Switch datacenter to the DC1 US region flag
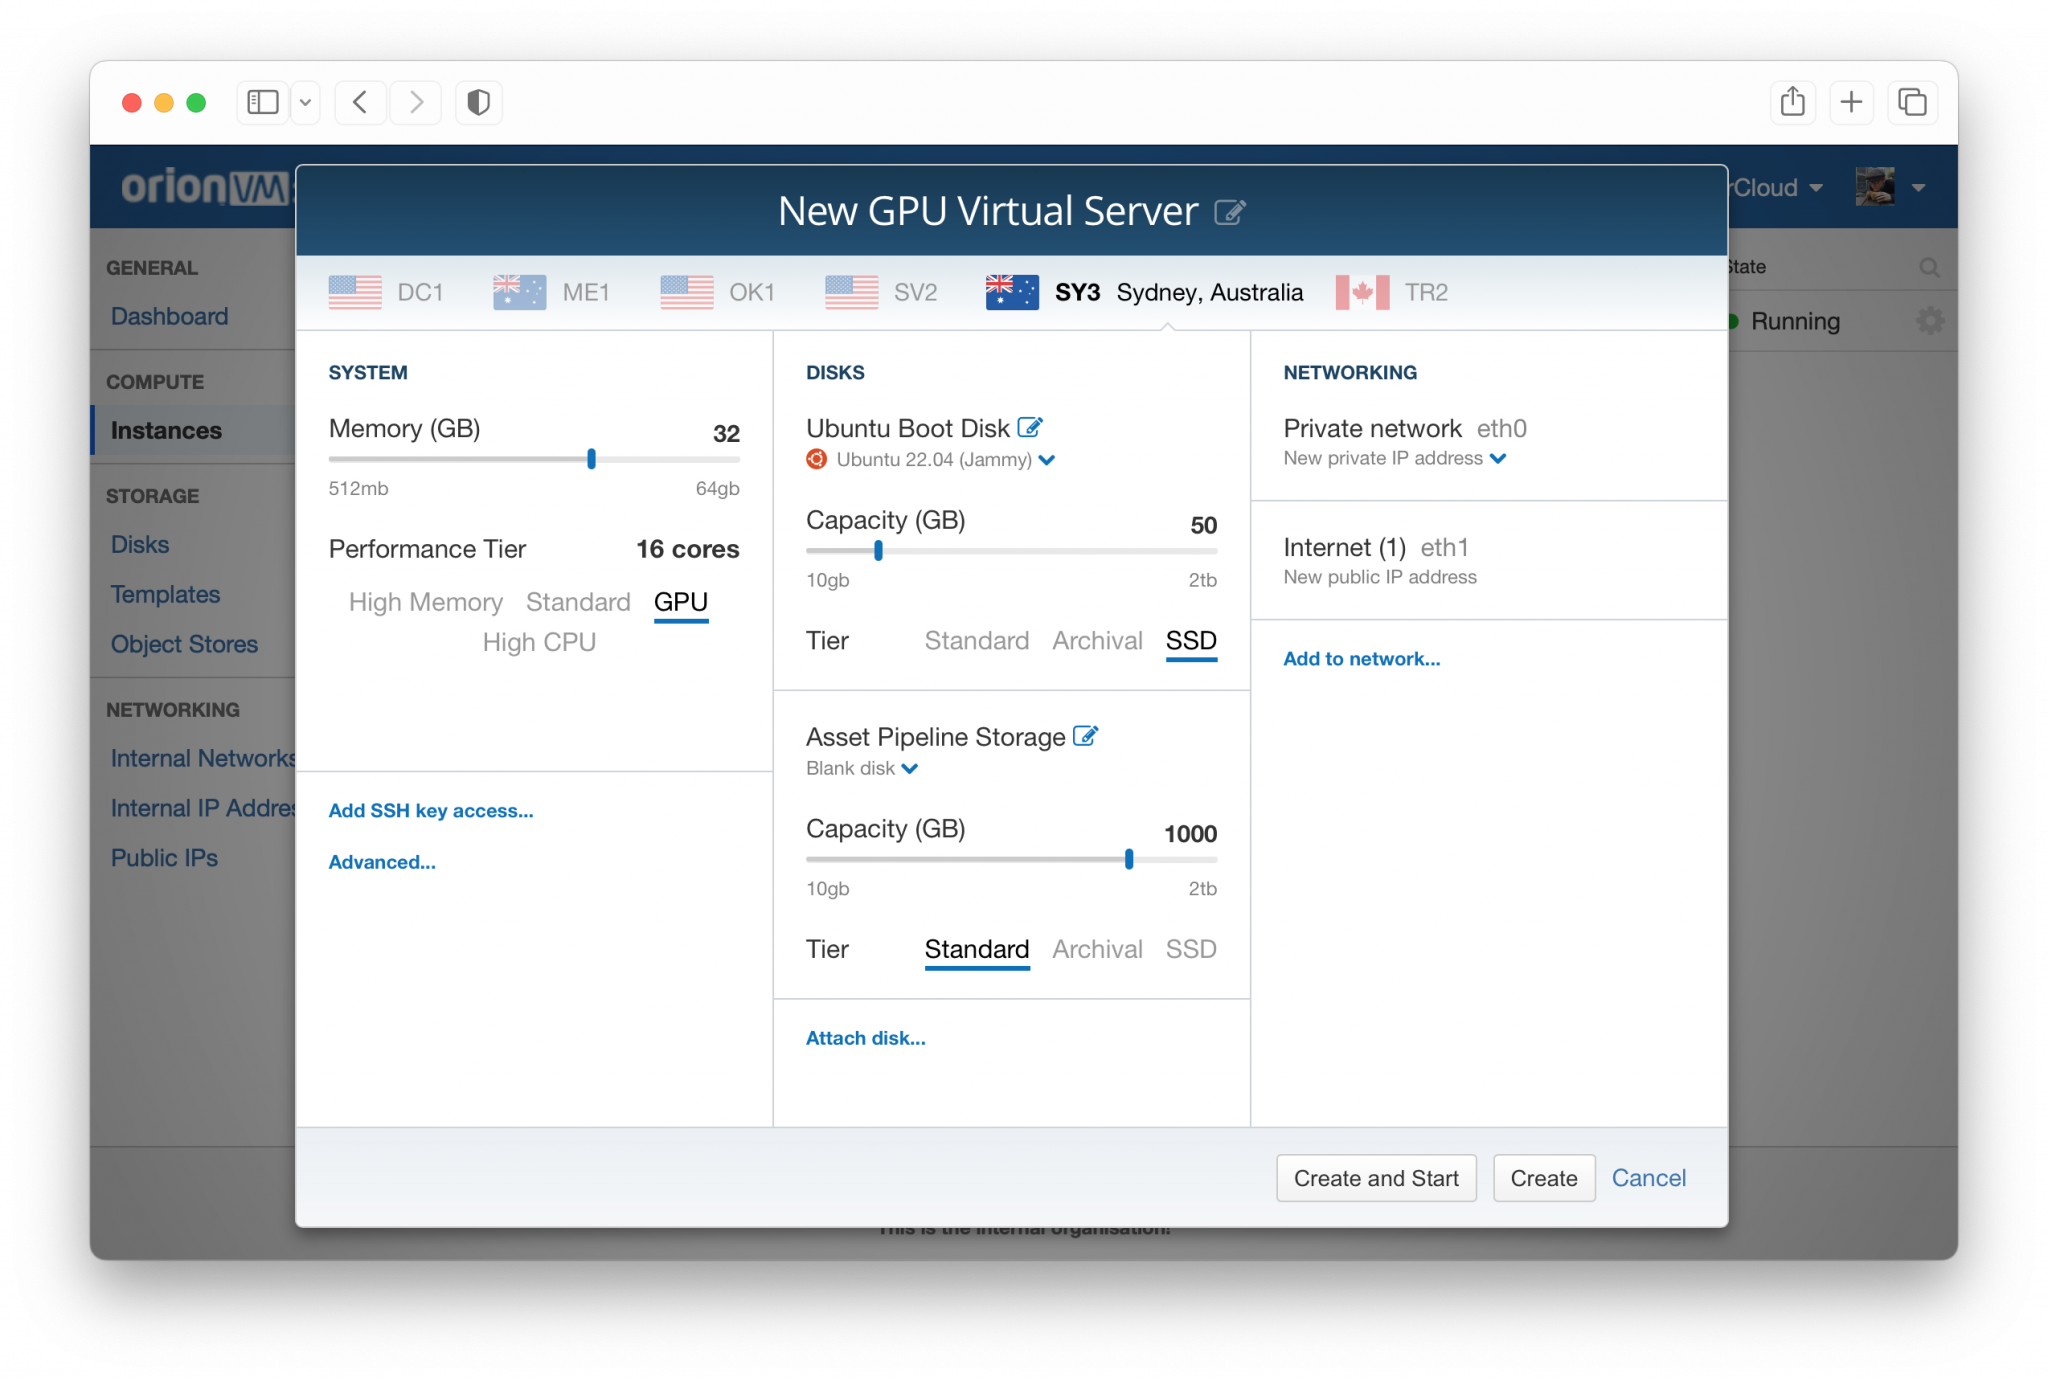 (355, 292)
